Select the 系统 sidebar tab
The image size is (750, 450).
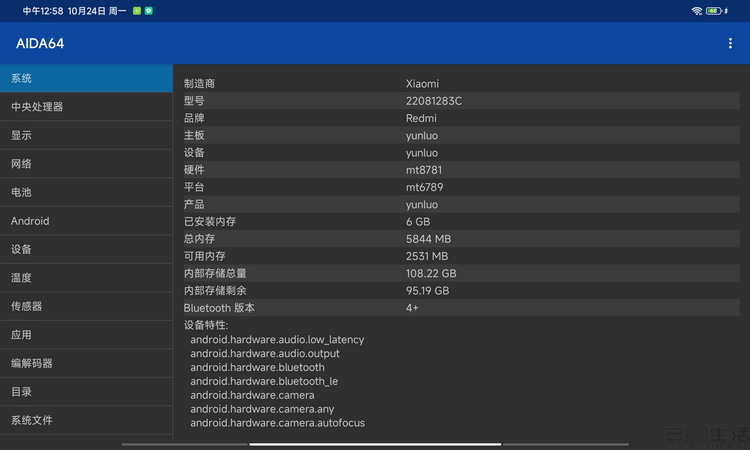click(x=86, y=78)
